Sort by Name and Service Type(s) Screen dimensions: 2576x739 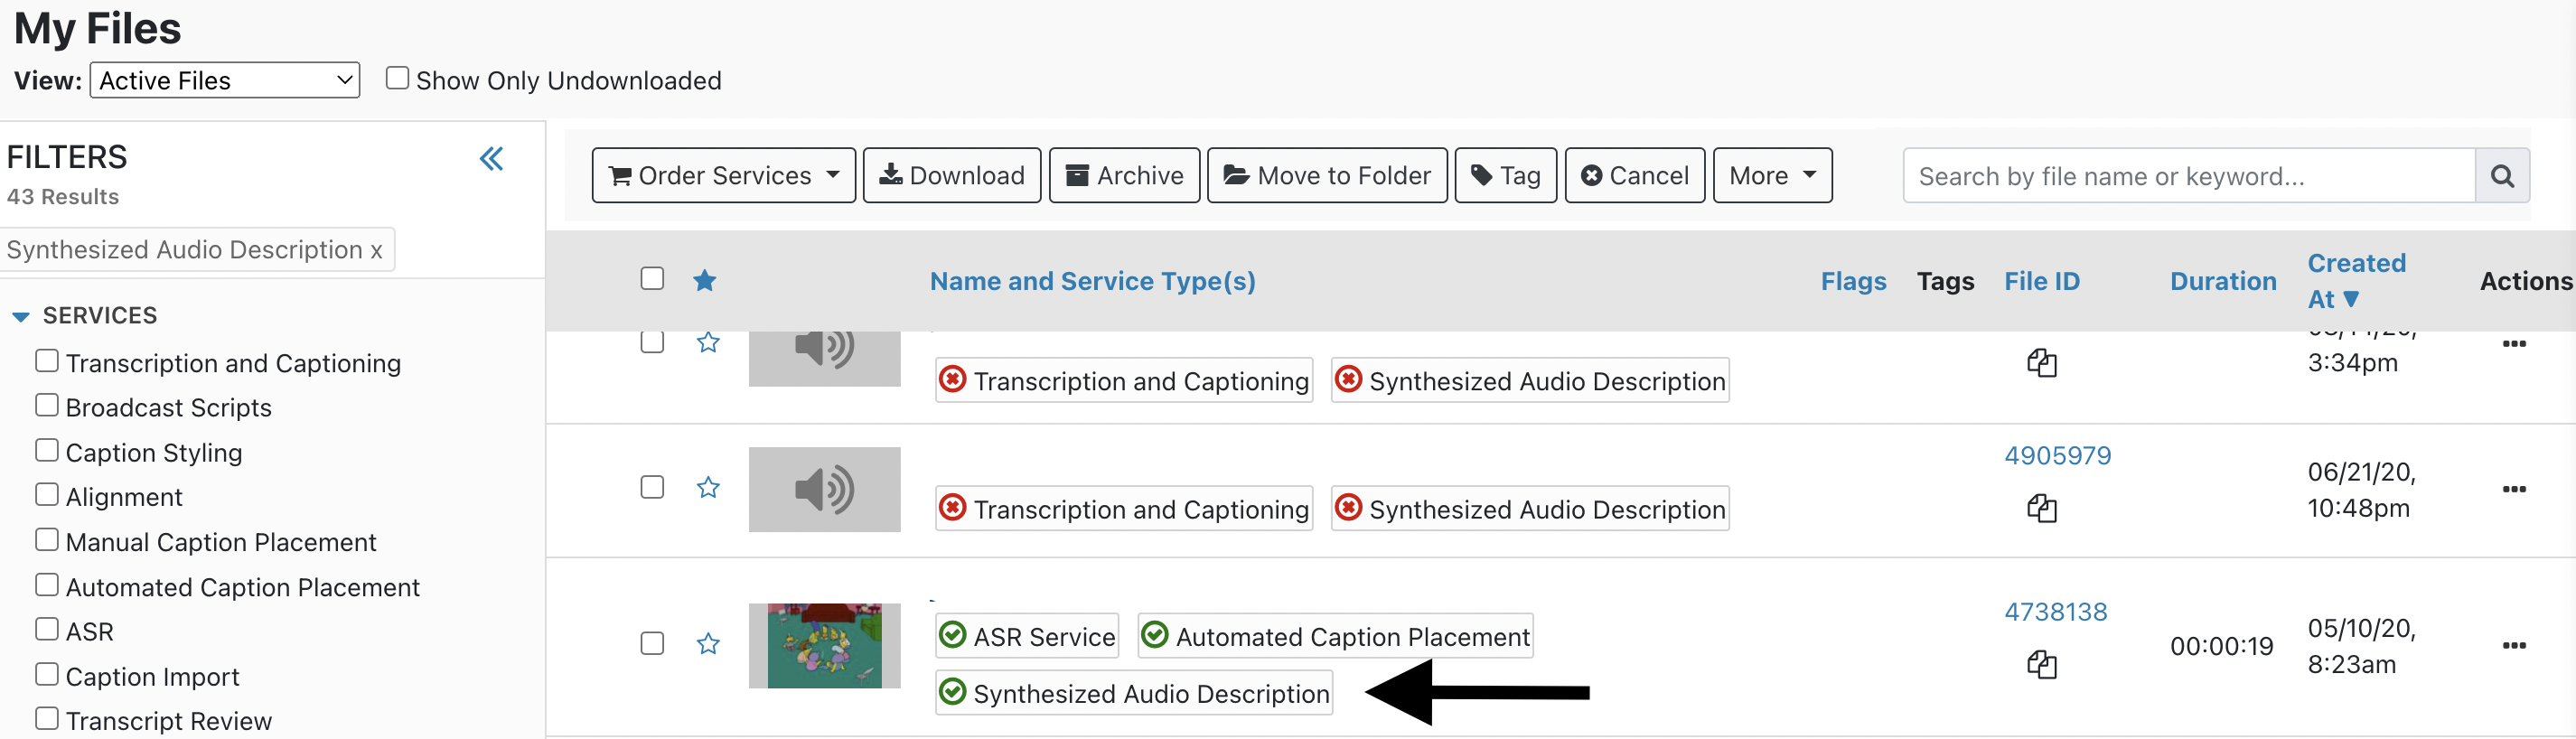1092,281
